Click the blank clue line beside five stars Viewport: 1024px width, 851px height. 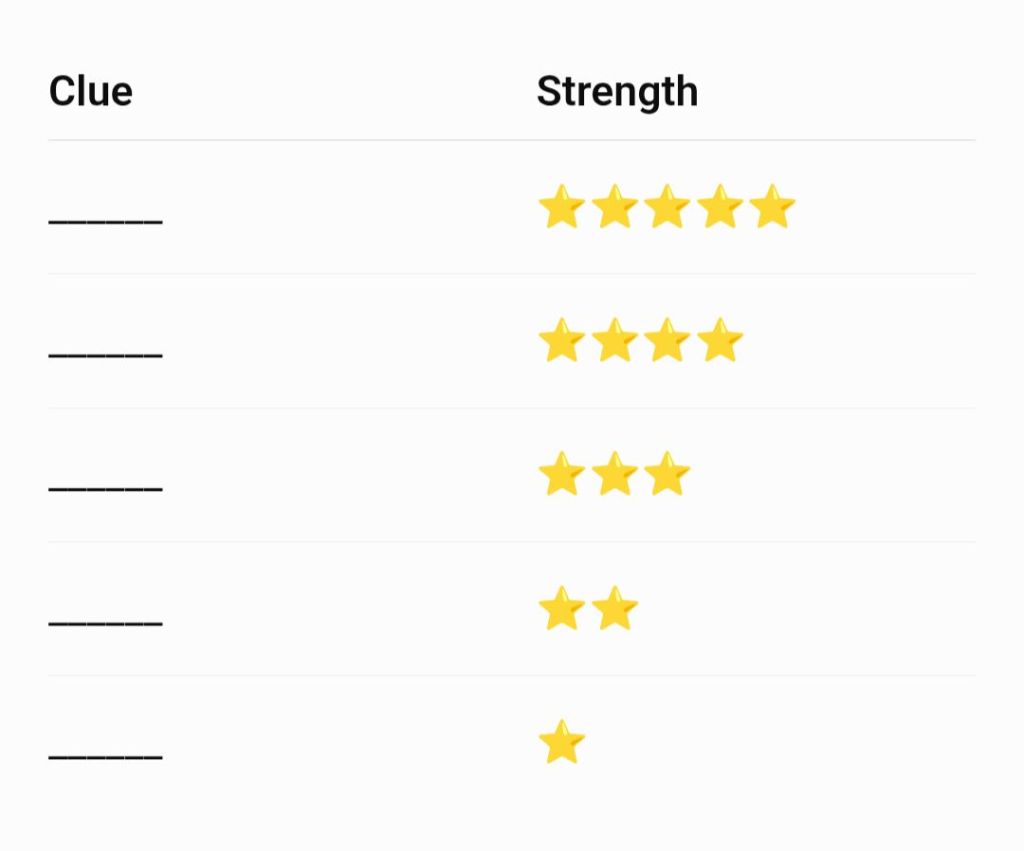click(105, 222)
